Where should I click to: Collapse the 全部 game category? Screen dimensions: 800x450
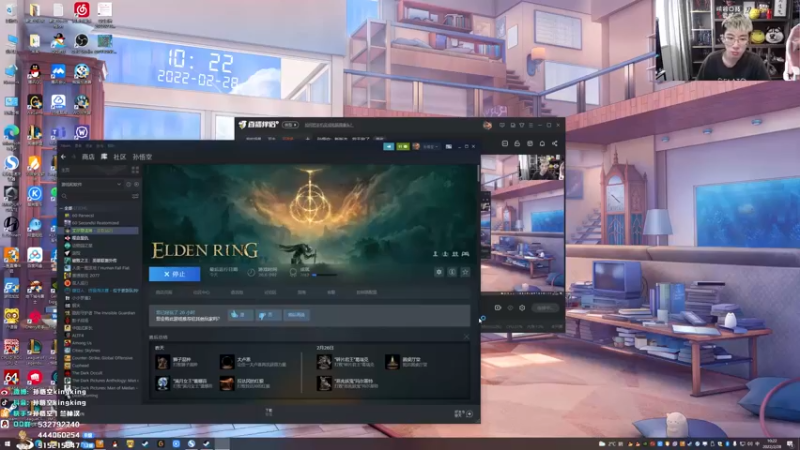pyautogui.click(x=62, y=208)
